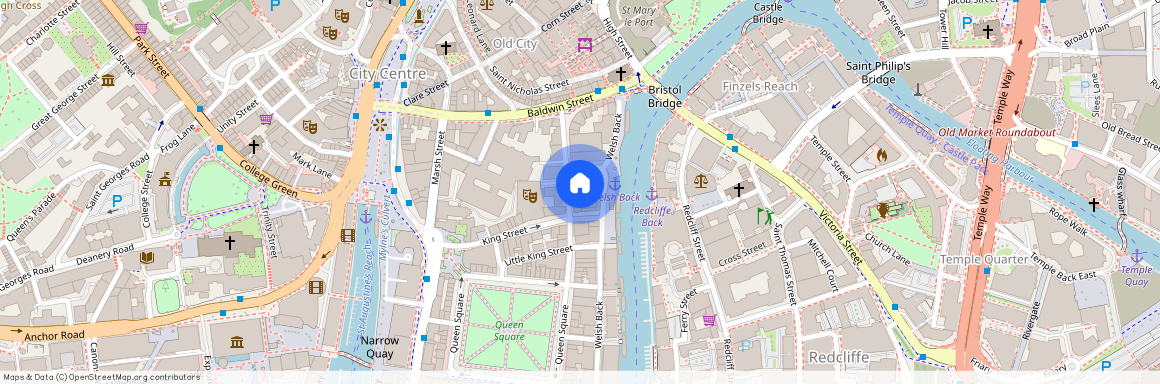Click the church cross icon beside Bristol Bridge
1160x384 pixels.
pyautogui.click(x=621, y=74)
